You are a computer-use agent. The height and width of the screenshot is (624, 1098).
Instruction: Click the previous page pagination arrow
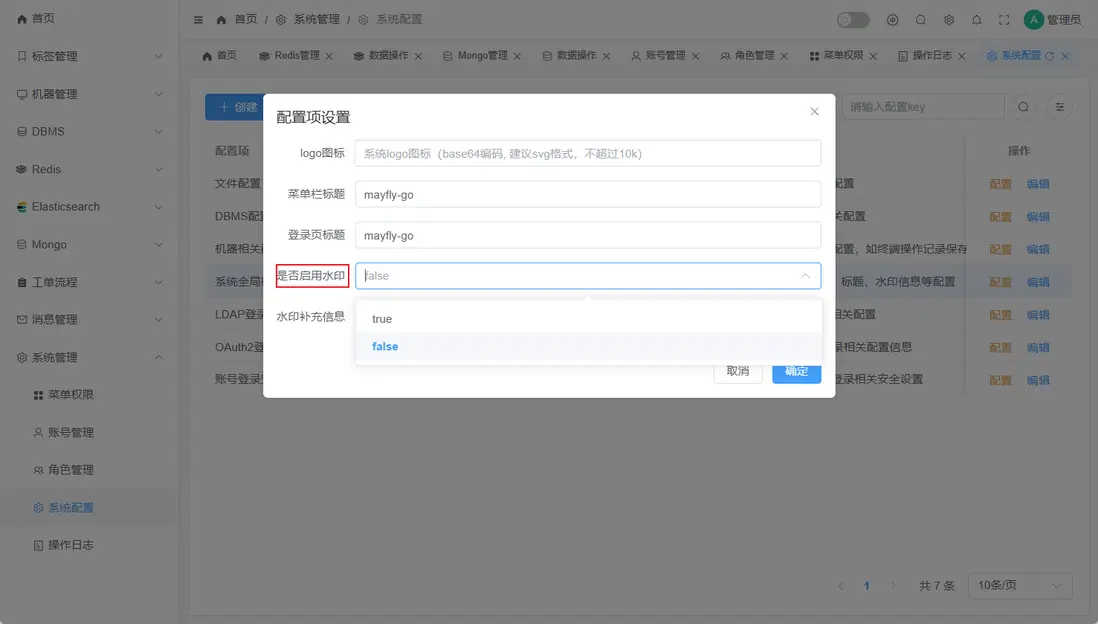pos(841,585)
